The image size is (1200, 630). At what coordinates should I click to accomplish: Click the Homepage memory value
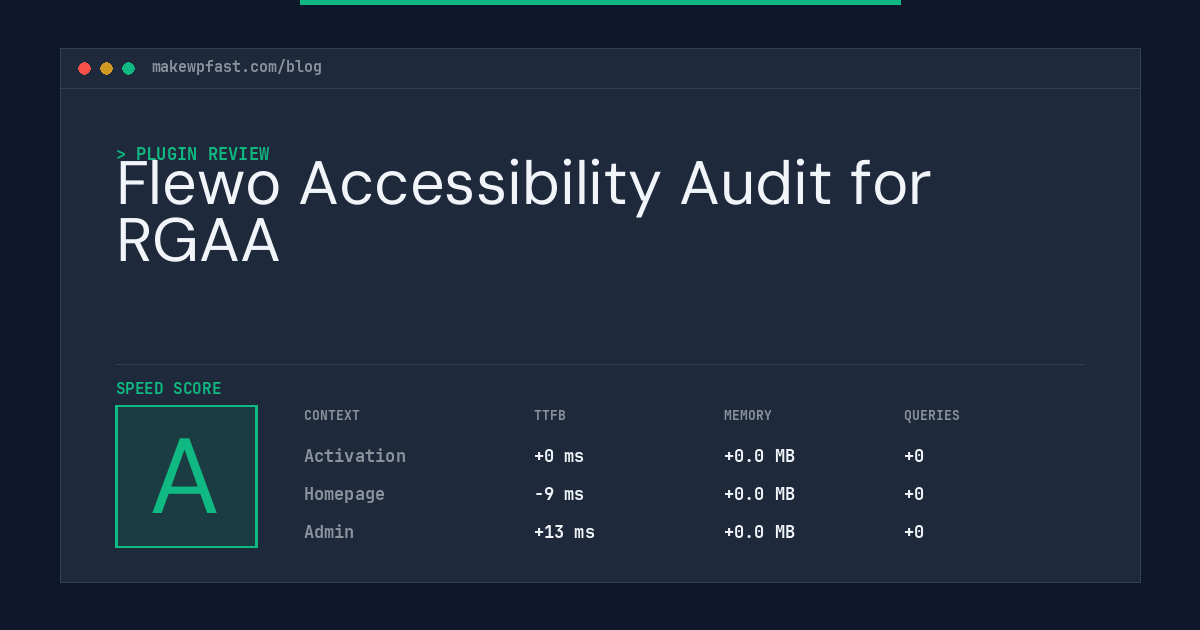(759, 494)
